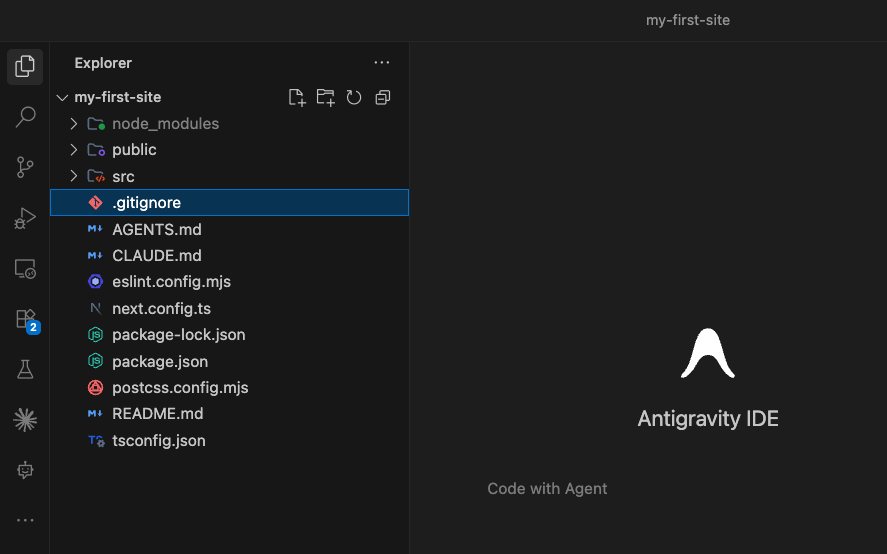The height and width of the screenshot is (554, 887).
Task: Click the git icon beside .gitignore
Action: click(96, 203)
